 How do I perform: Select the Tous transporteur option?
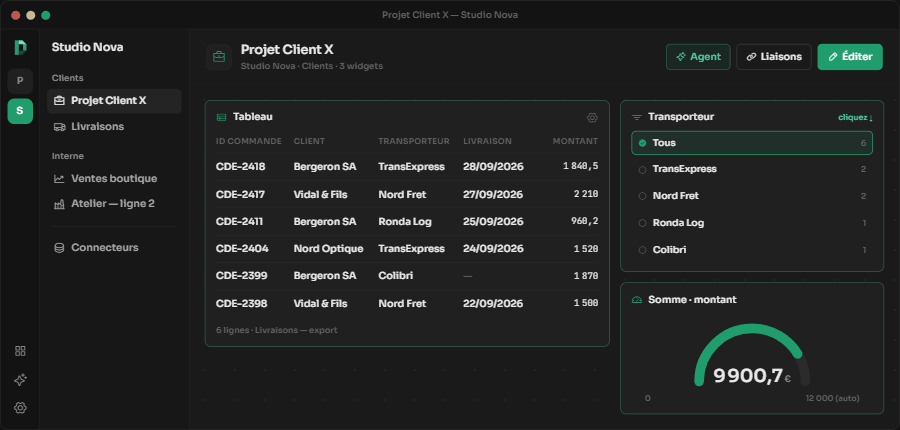click(752, 143)
